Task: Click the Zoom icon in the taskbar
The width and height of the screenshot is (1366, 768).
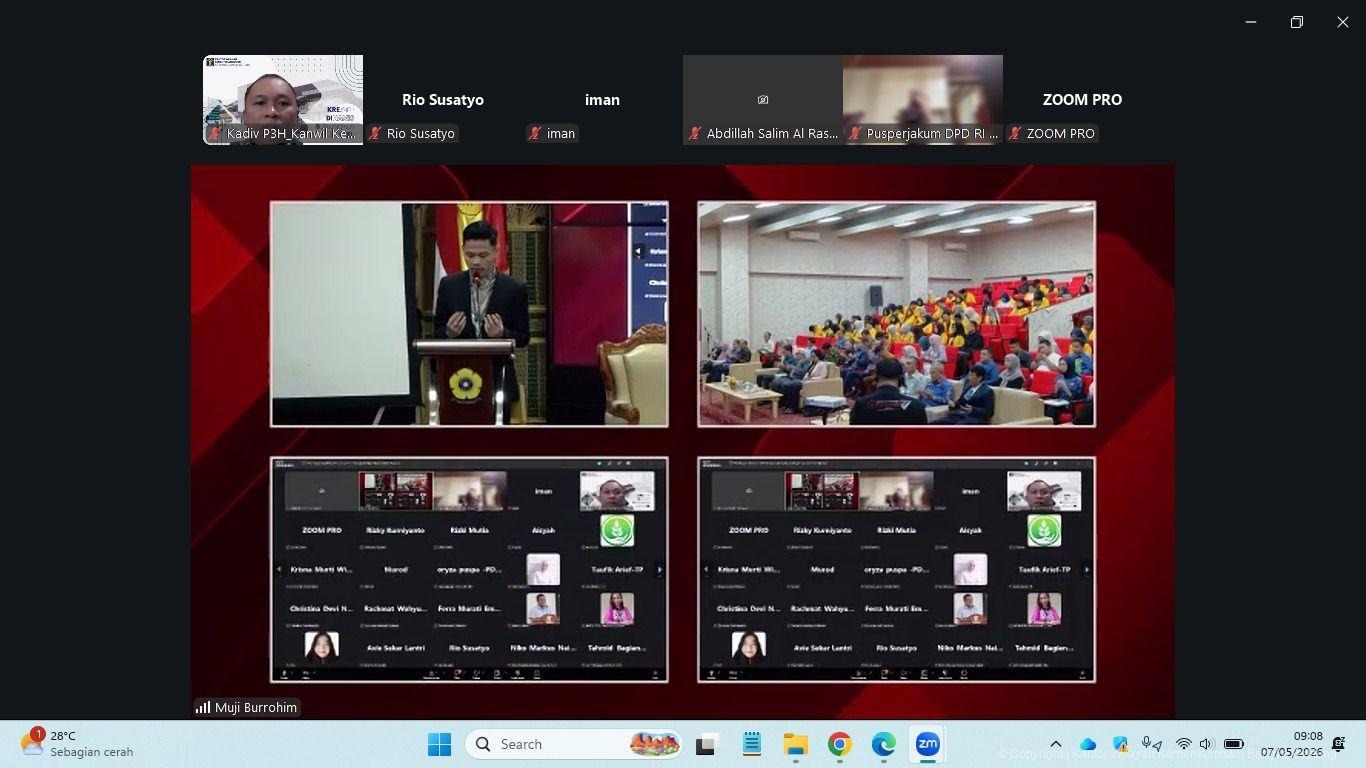Action: (928, 744)
